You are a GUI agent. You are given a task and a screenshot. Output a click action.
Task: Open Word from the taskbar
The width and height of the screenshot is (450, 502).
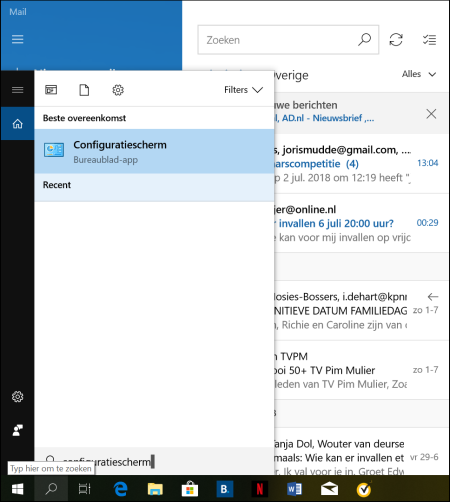click(294, 489)
